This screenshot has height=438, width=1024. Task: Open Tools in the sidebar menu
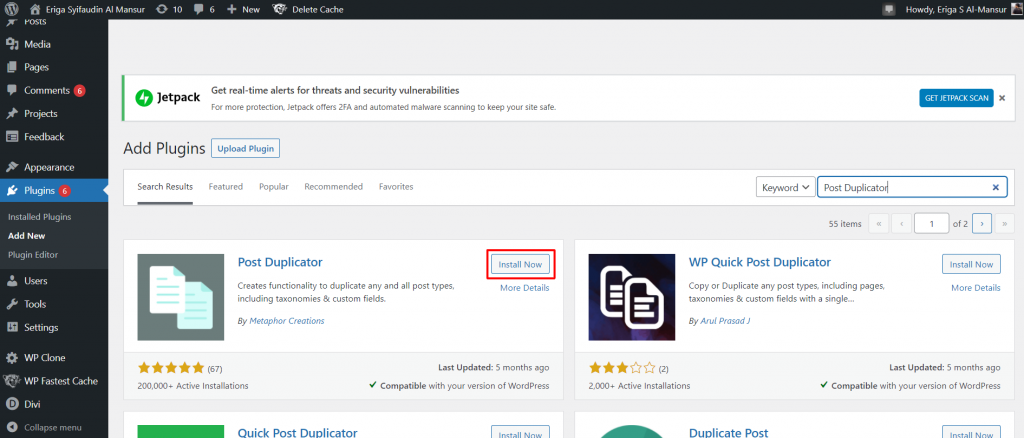(x=35, y=304)
